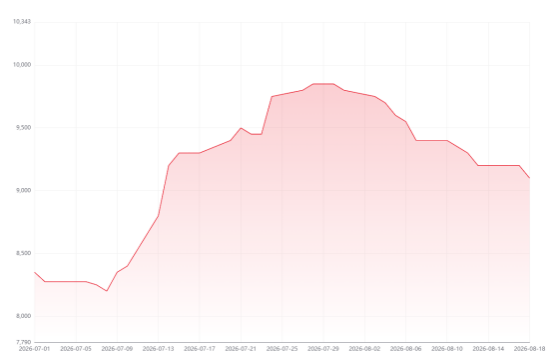Click the 2026-07-01 x-axis date label
The image size is (554, 363).
pos(34,349)
